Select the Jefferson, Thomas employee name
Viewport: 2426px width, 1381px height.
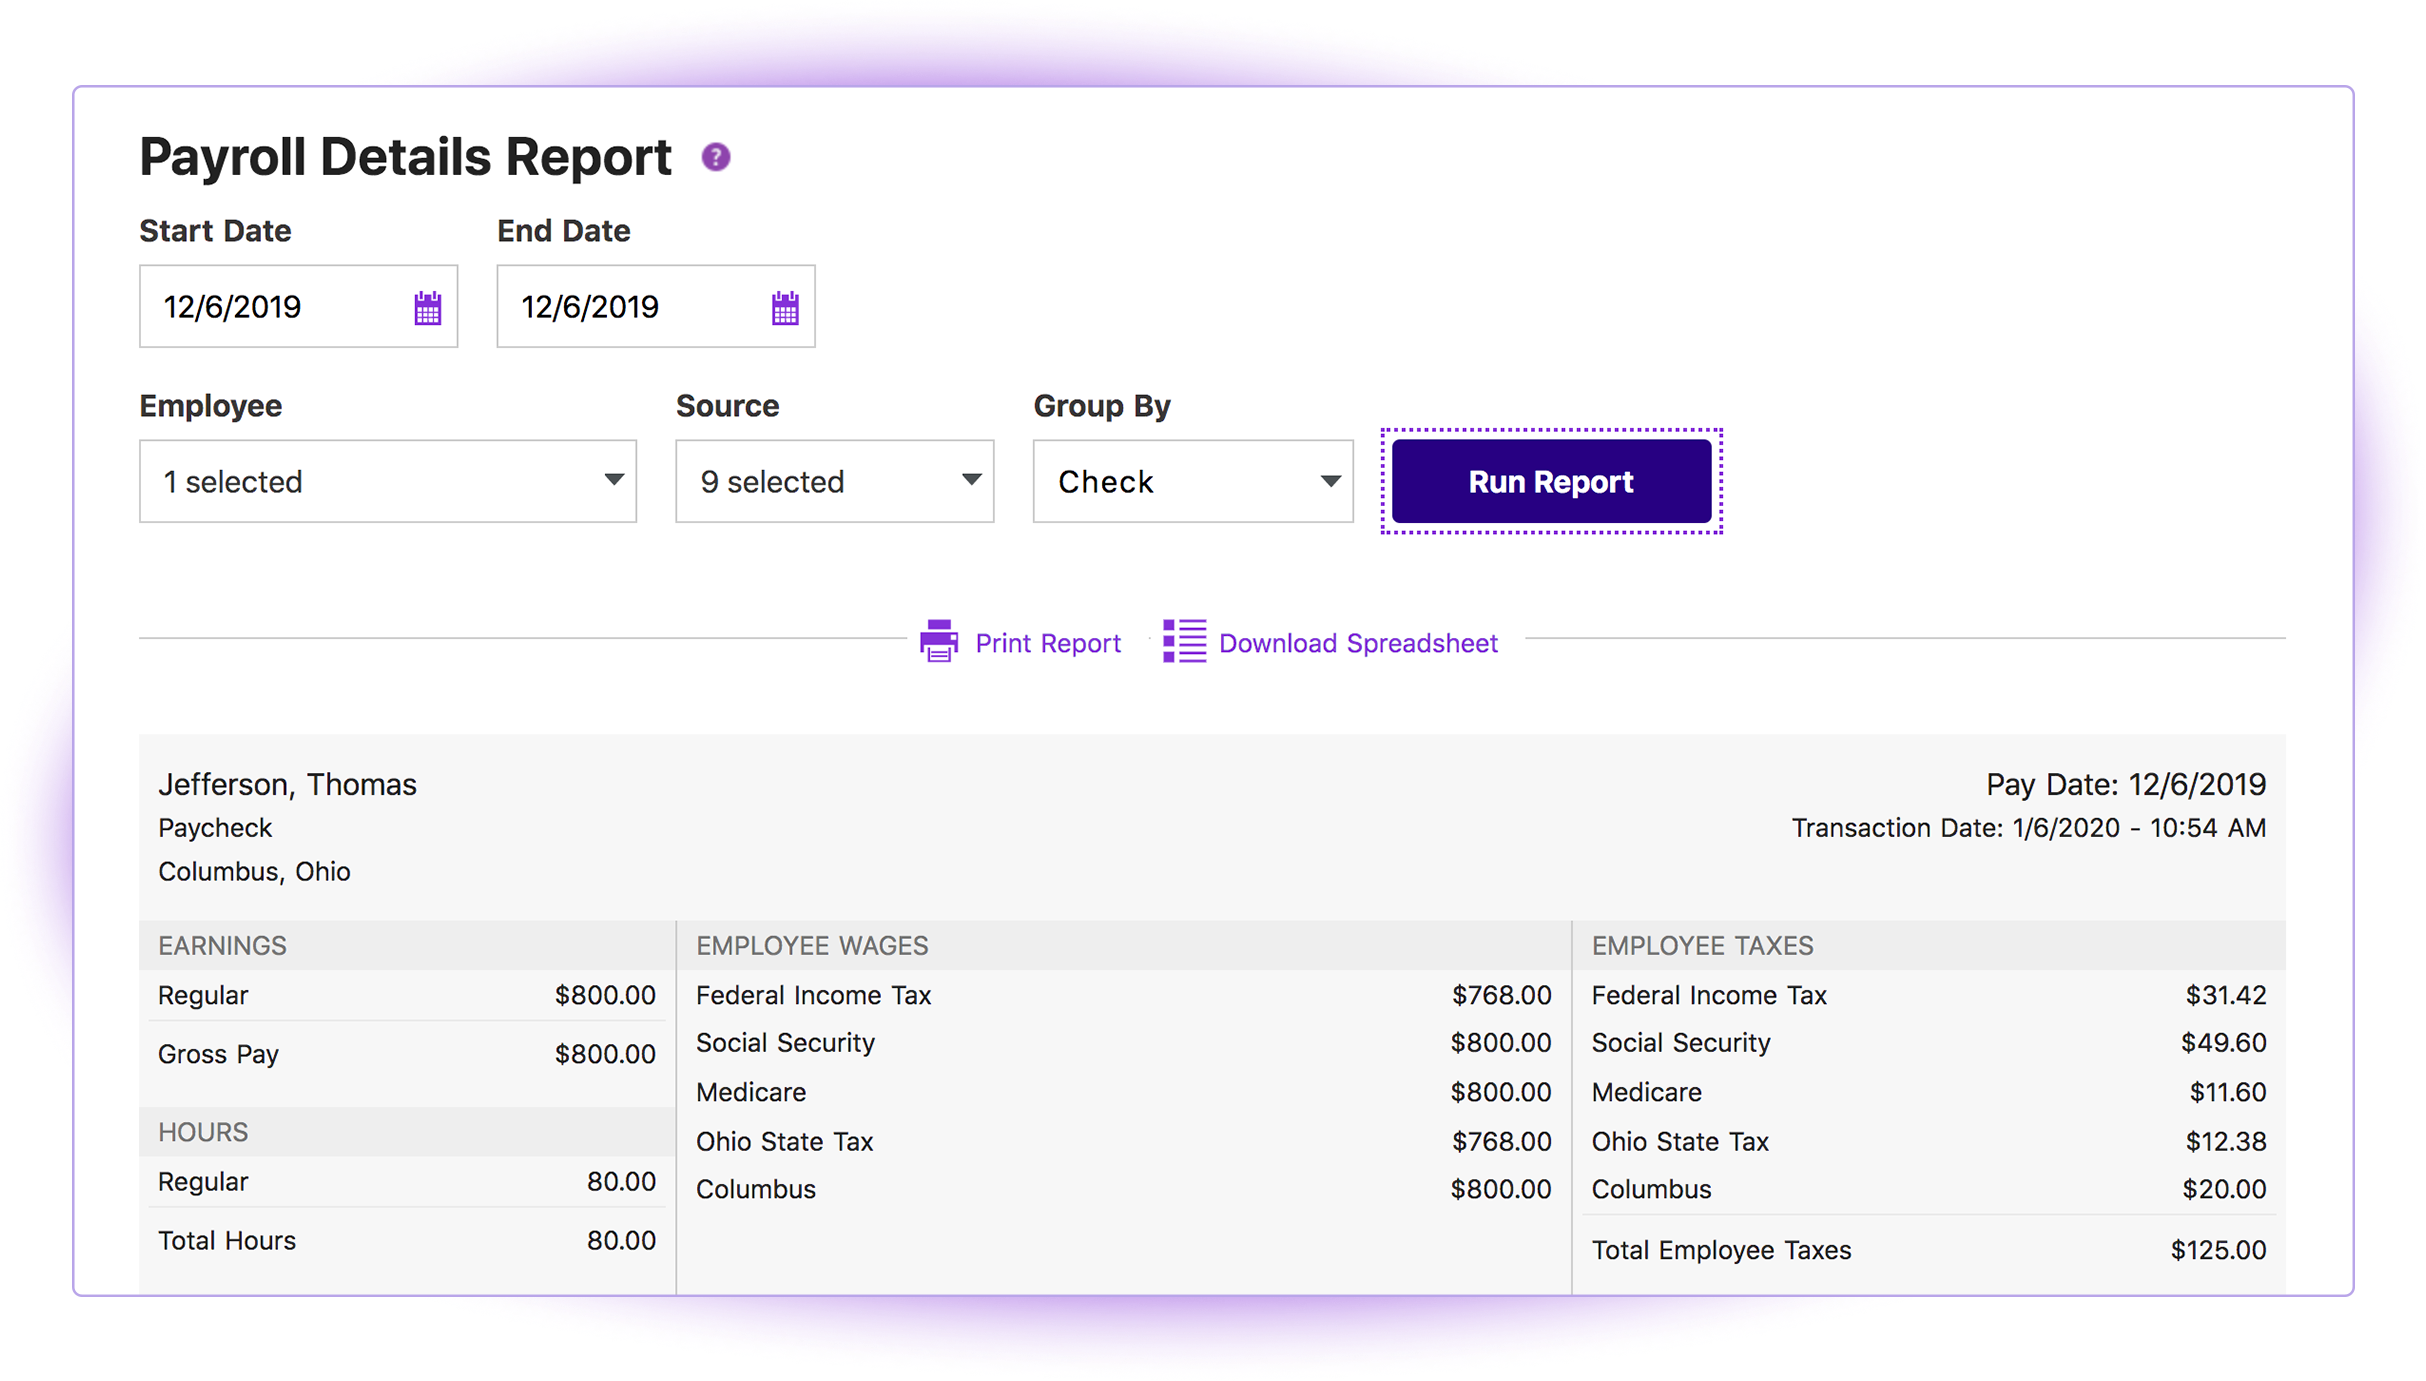[x=287, y=784]
